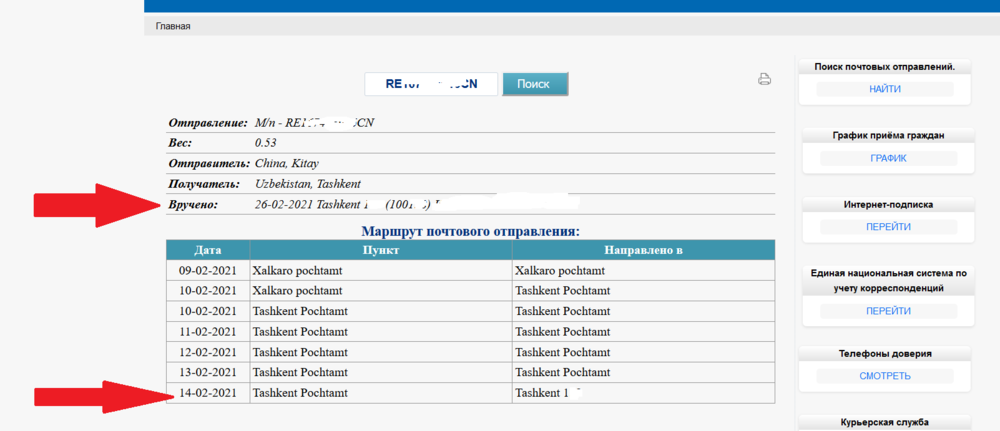Click the Маршрут почтового отправления heading

470,230
